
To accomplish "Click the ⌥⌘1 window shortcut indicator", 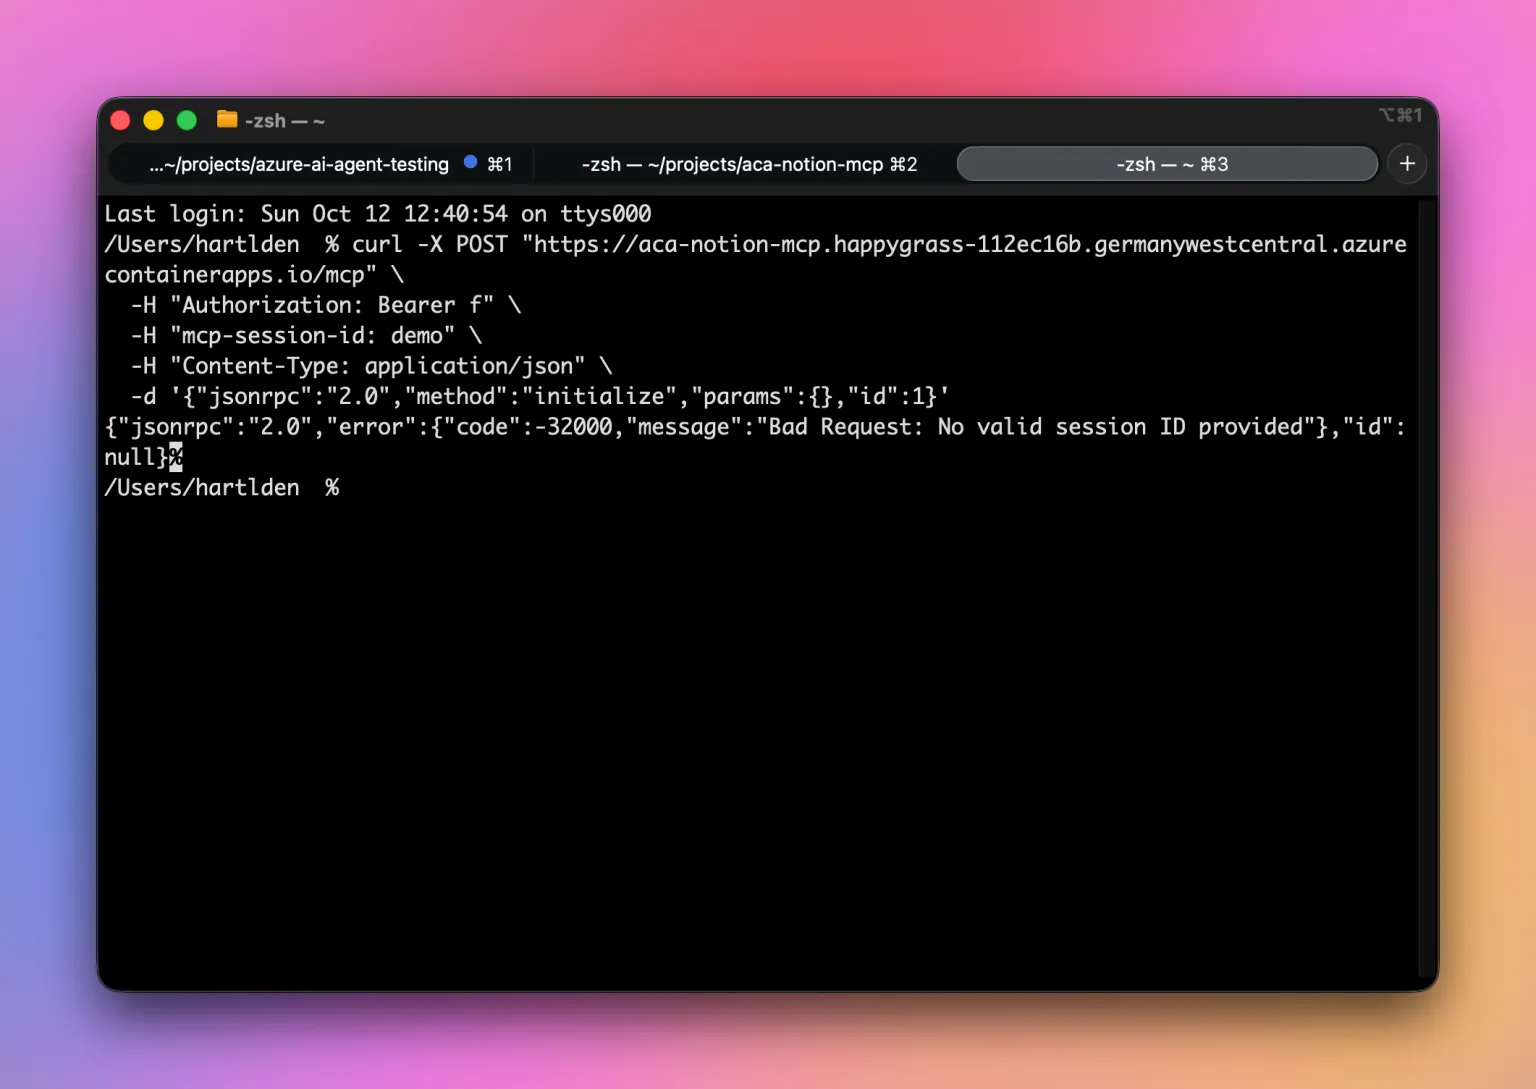I will tap(1400, 116).
